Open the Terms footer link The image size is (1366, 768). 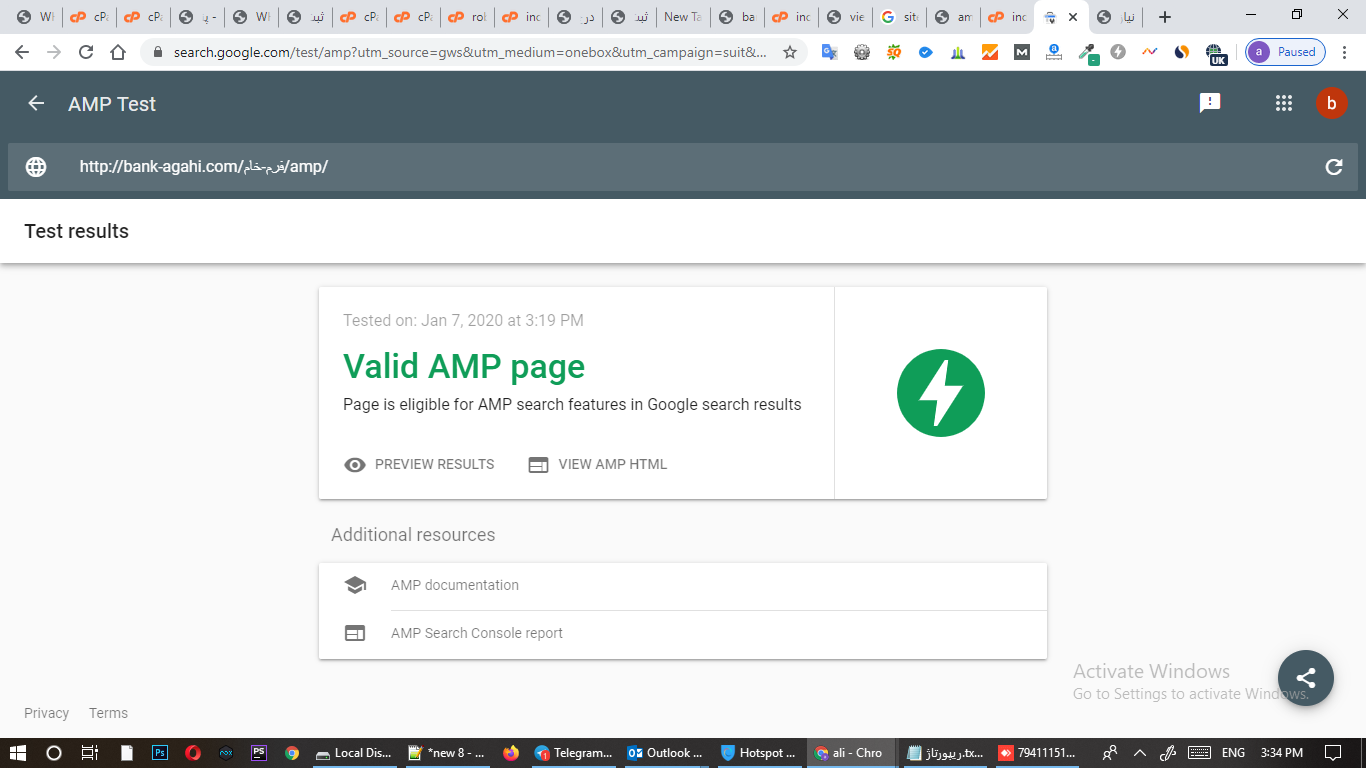[108, 713]
